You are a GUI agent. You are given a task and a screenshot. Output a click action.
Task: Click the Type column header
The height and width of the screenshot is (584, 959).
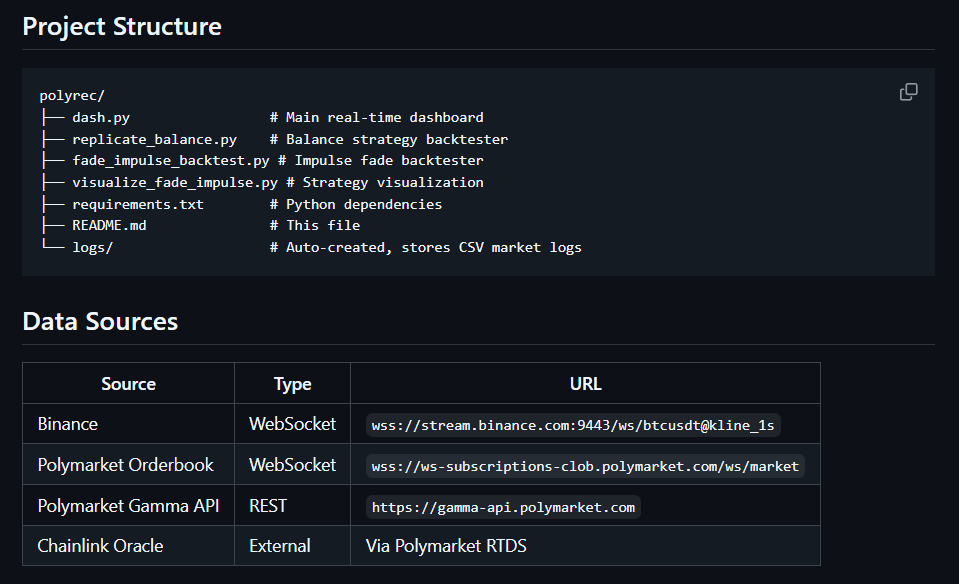(x=292, y=384)
